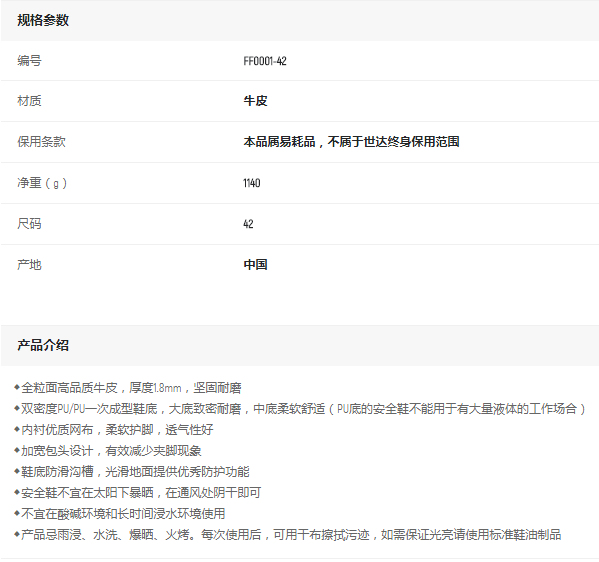Click the 尺码 row label
599x562 pixels.
pyautogui.click(x=29, y=224)
